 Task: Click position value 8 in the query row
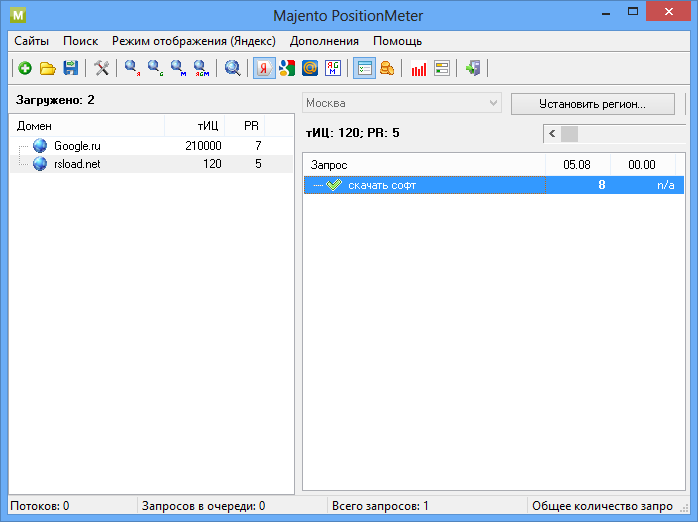[601, 185]
